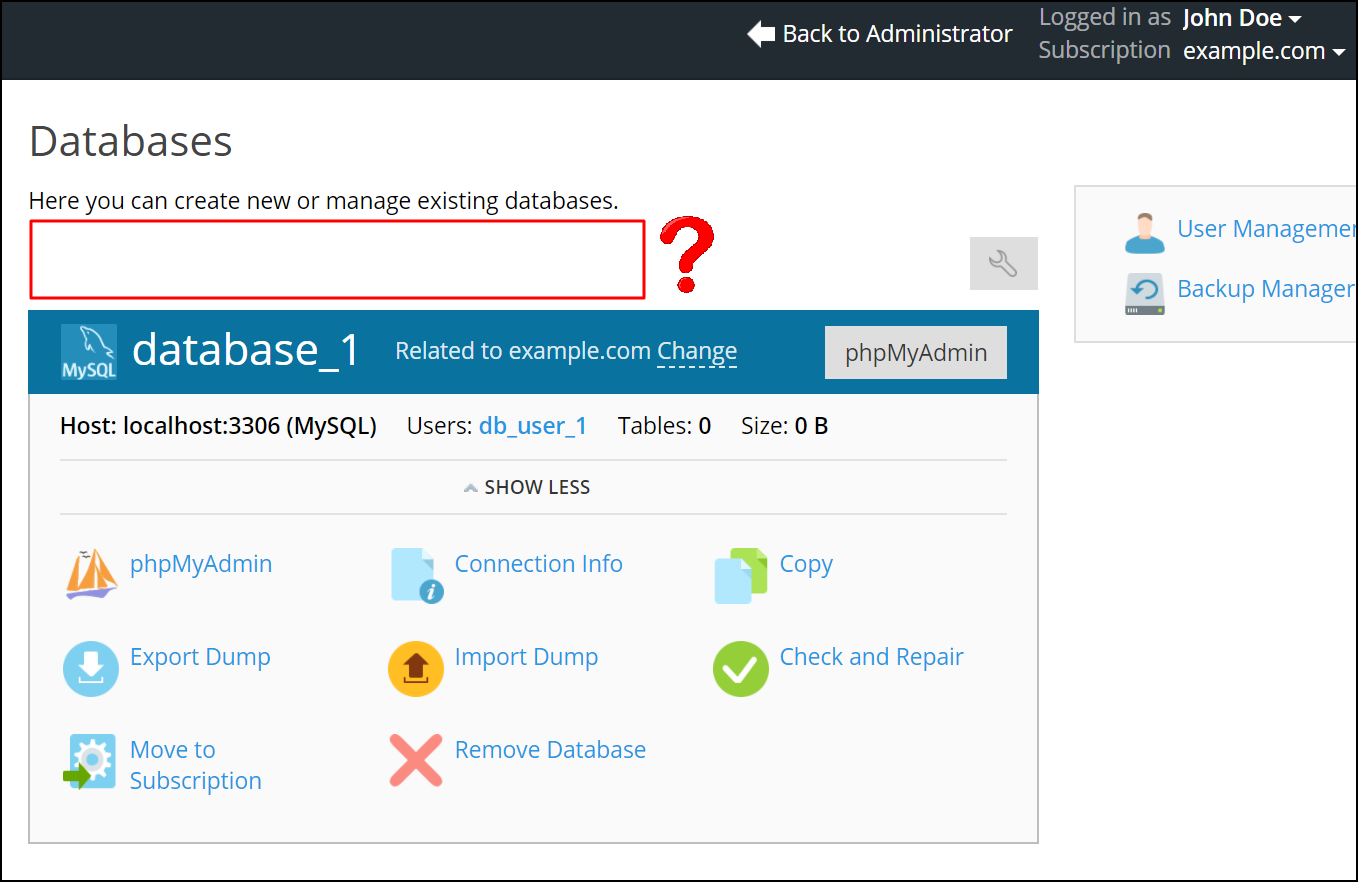Click the Move to Subscription gear icon

91,762
